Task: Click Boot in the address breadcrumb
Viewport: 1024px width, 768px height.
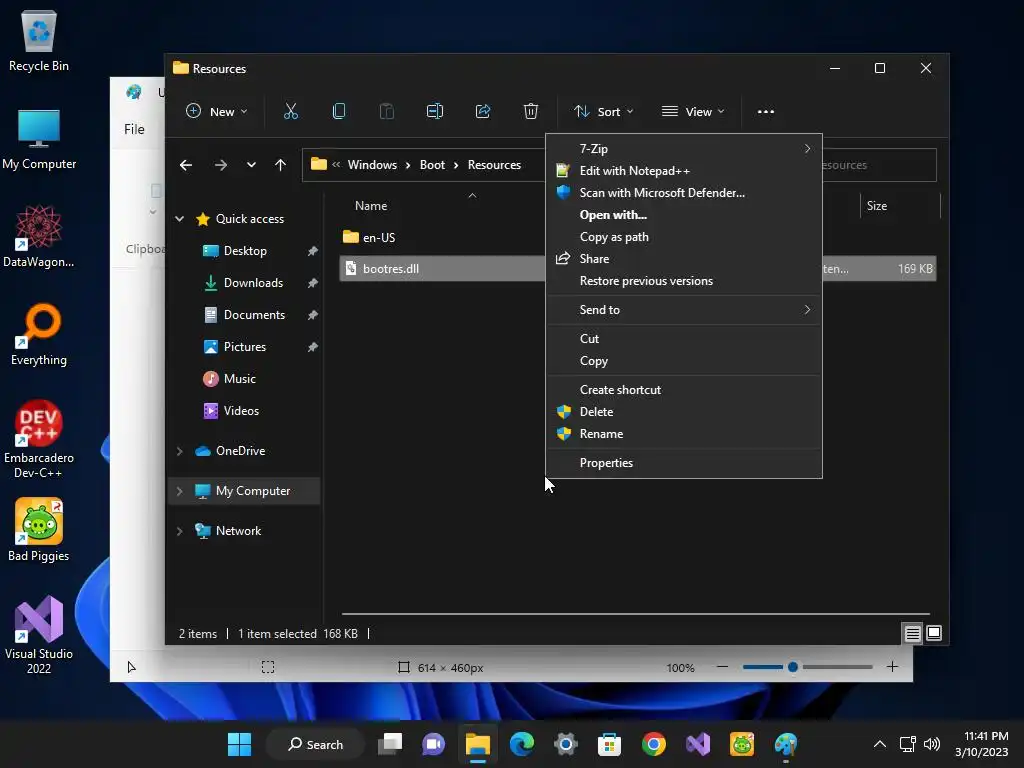Action: [432, 165]
